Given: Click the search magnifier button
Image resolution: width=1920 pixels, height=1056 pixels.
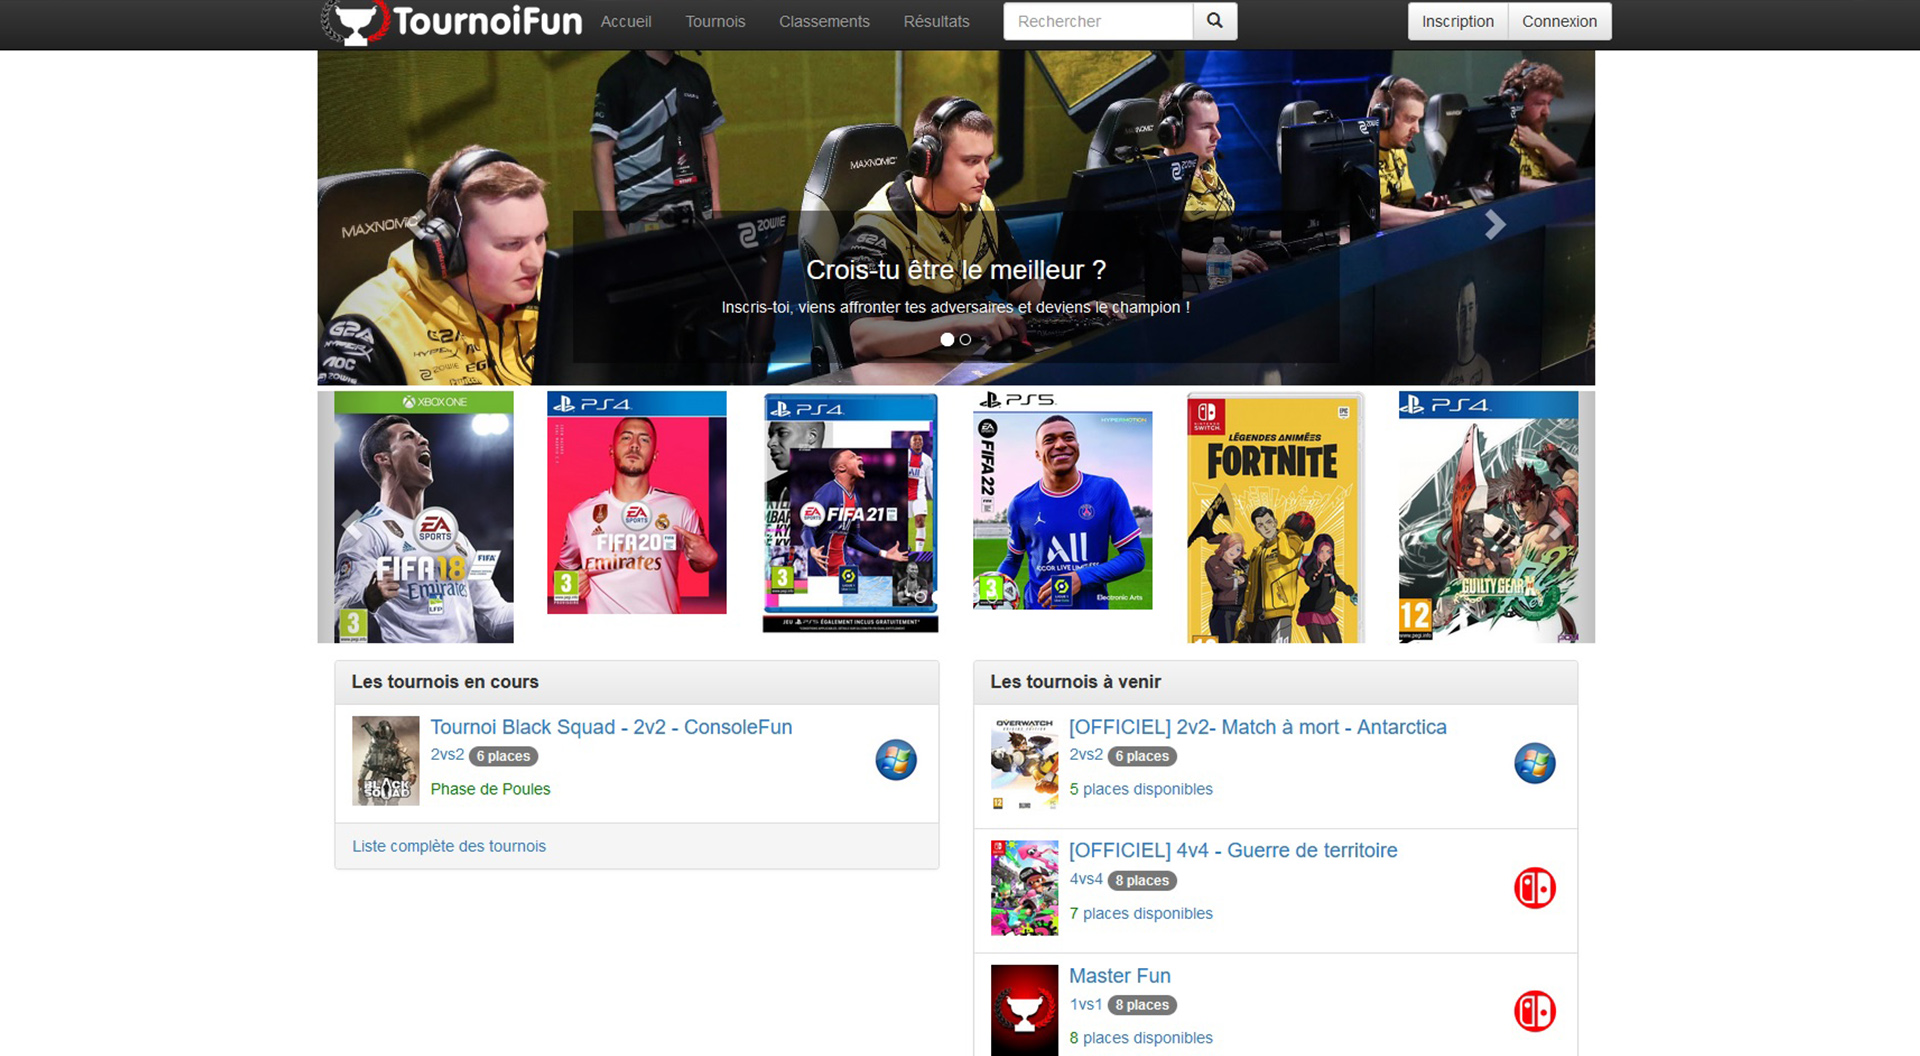Looking at the screenshot, I should coord(1215,21).
